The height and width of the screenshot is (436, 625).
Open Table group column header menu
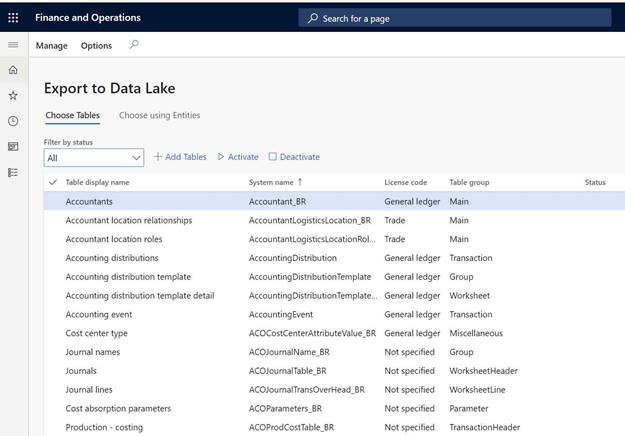point(469,182)
